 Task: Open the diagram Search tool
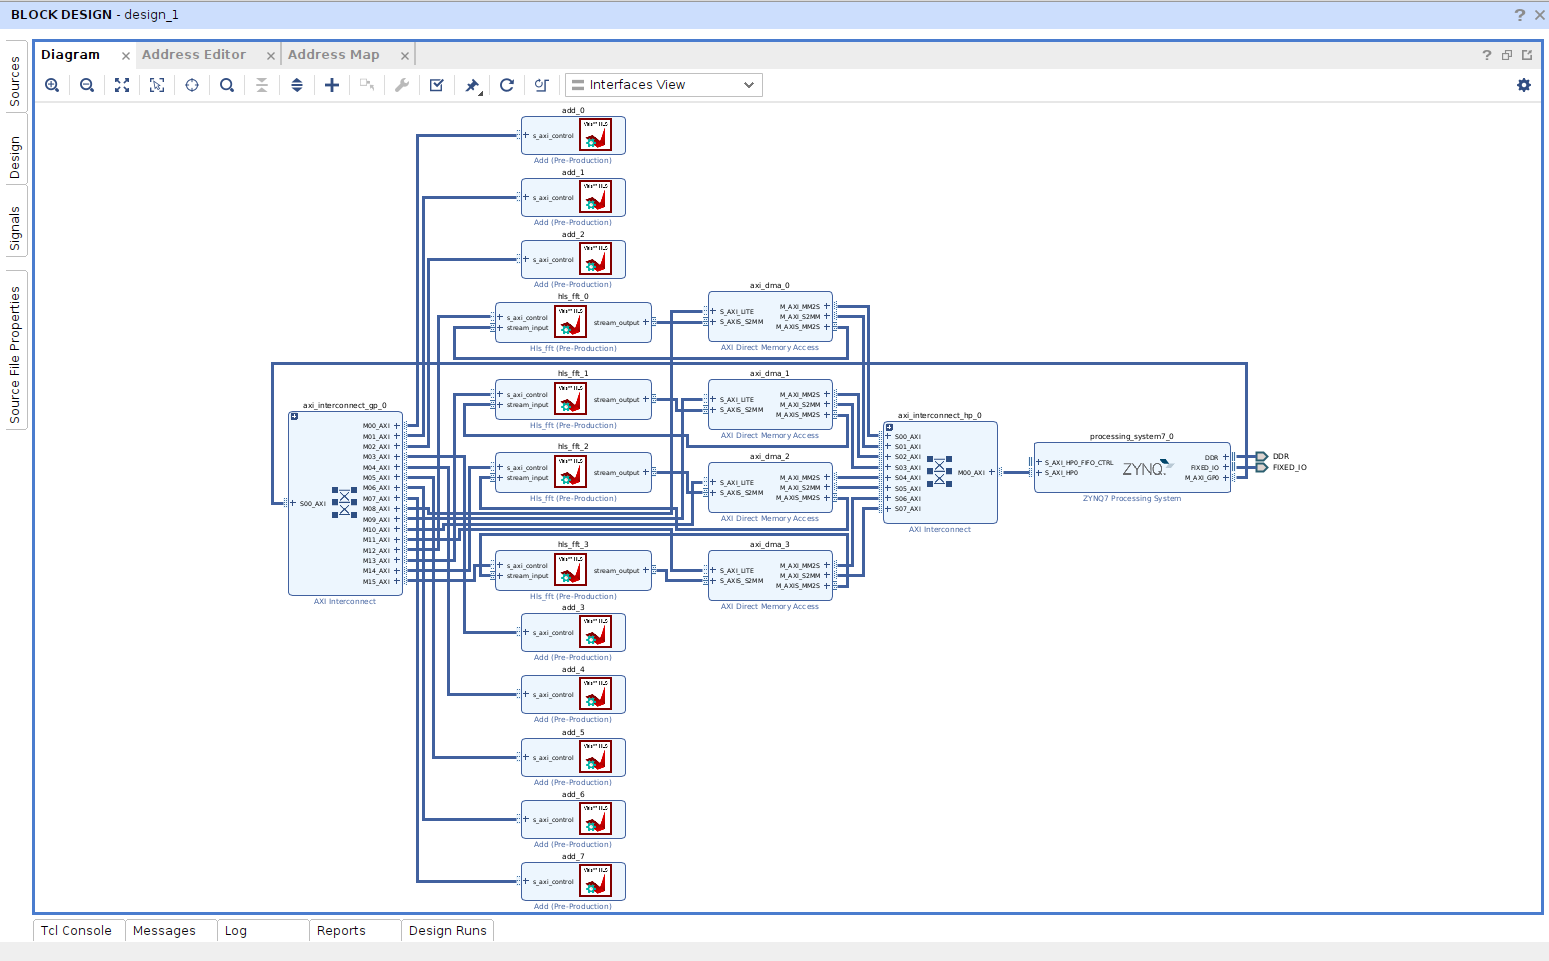click(x=227, y=85)
